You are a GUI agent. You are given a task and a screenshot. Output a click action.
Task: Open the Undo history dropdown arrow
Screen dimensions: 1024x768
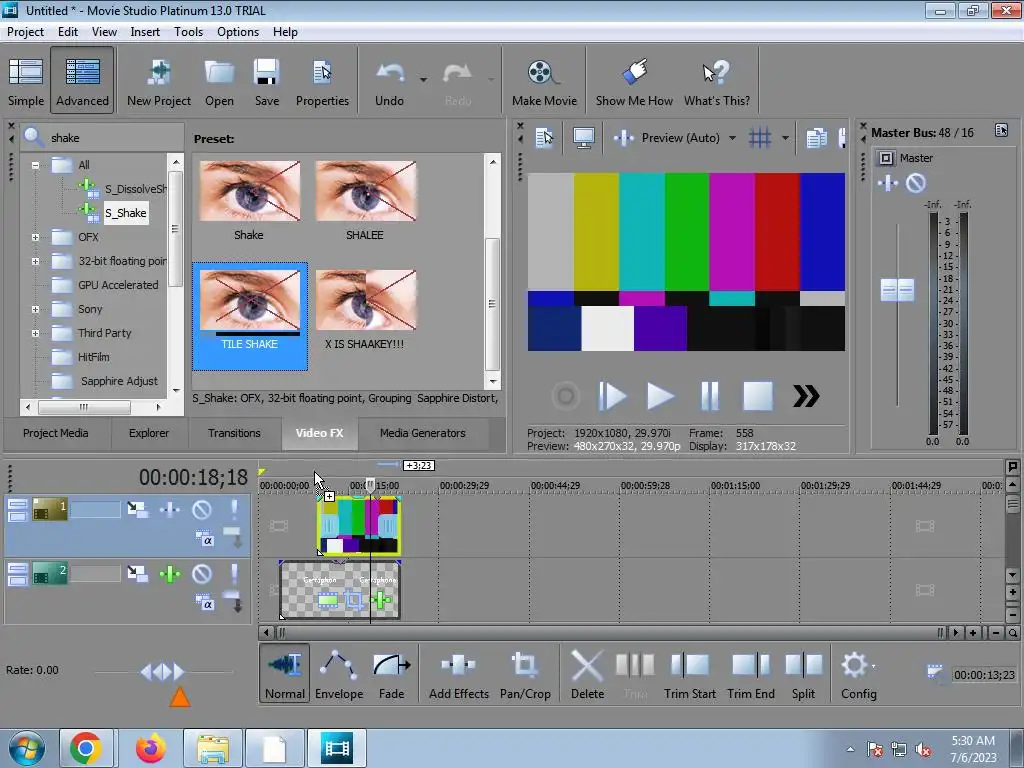tap(423, 80)
